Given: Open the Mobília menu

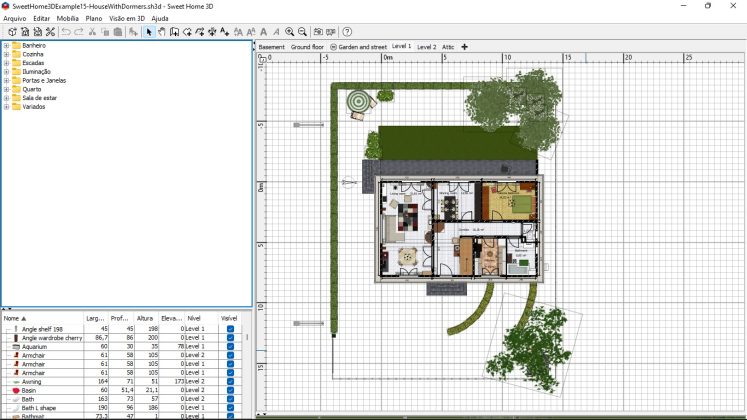Looking at the screenshot, I should [x=68, y=18].
